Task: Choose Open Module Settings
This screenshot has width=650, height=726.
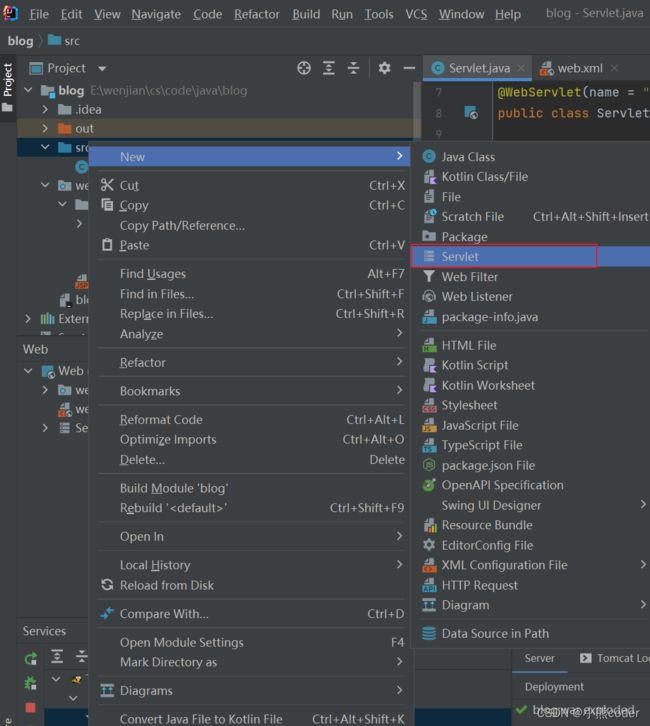Action: coord(250,642)
